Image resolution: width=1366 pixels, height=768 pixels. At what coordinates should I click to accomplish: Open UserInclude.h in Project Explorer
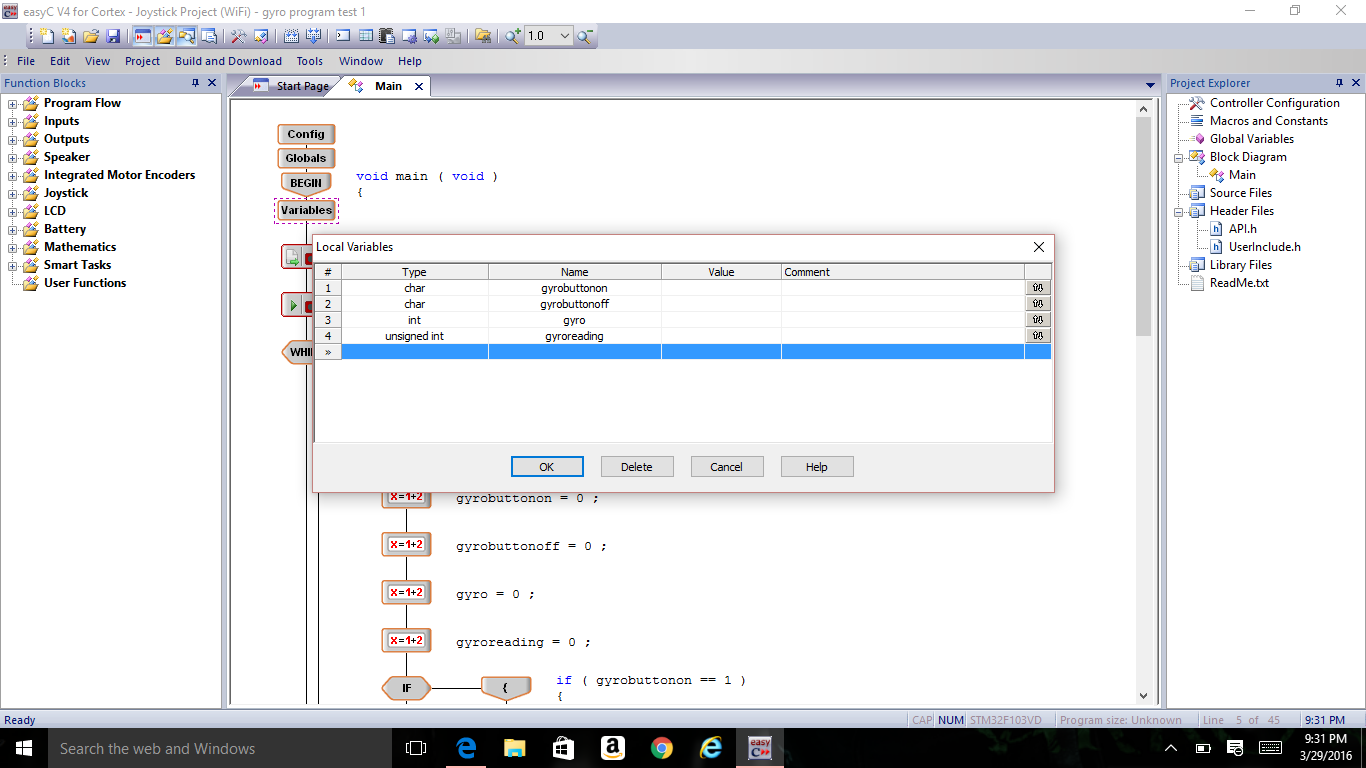pyautogui.click(x=1264, y=247)
